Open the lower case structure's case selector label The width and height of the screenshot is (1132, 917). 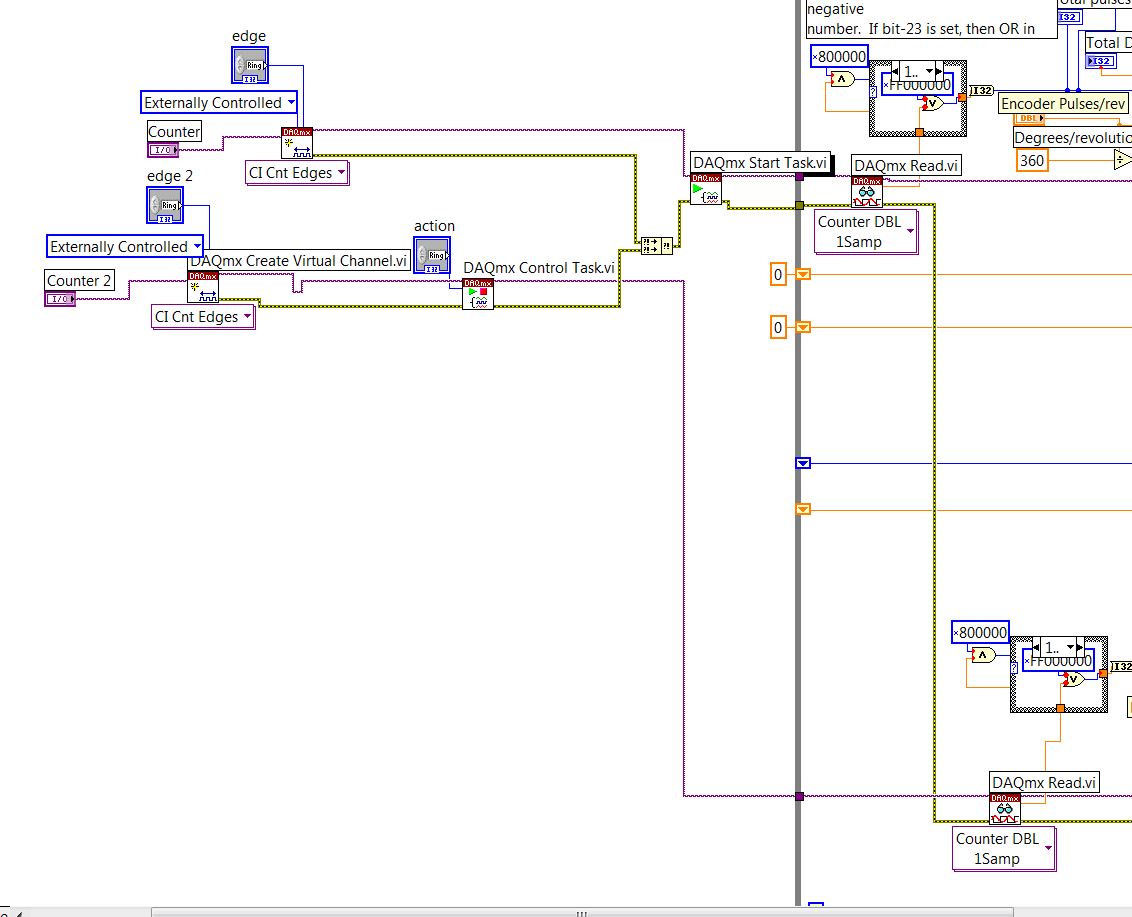[1058, 648]
